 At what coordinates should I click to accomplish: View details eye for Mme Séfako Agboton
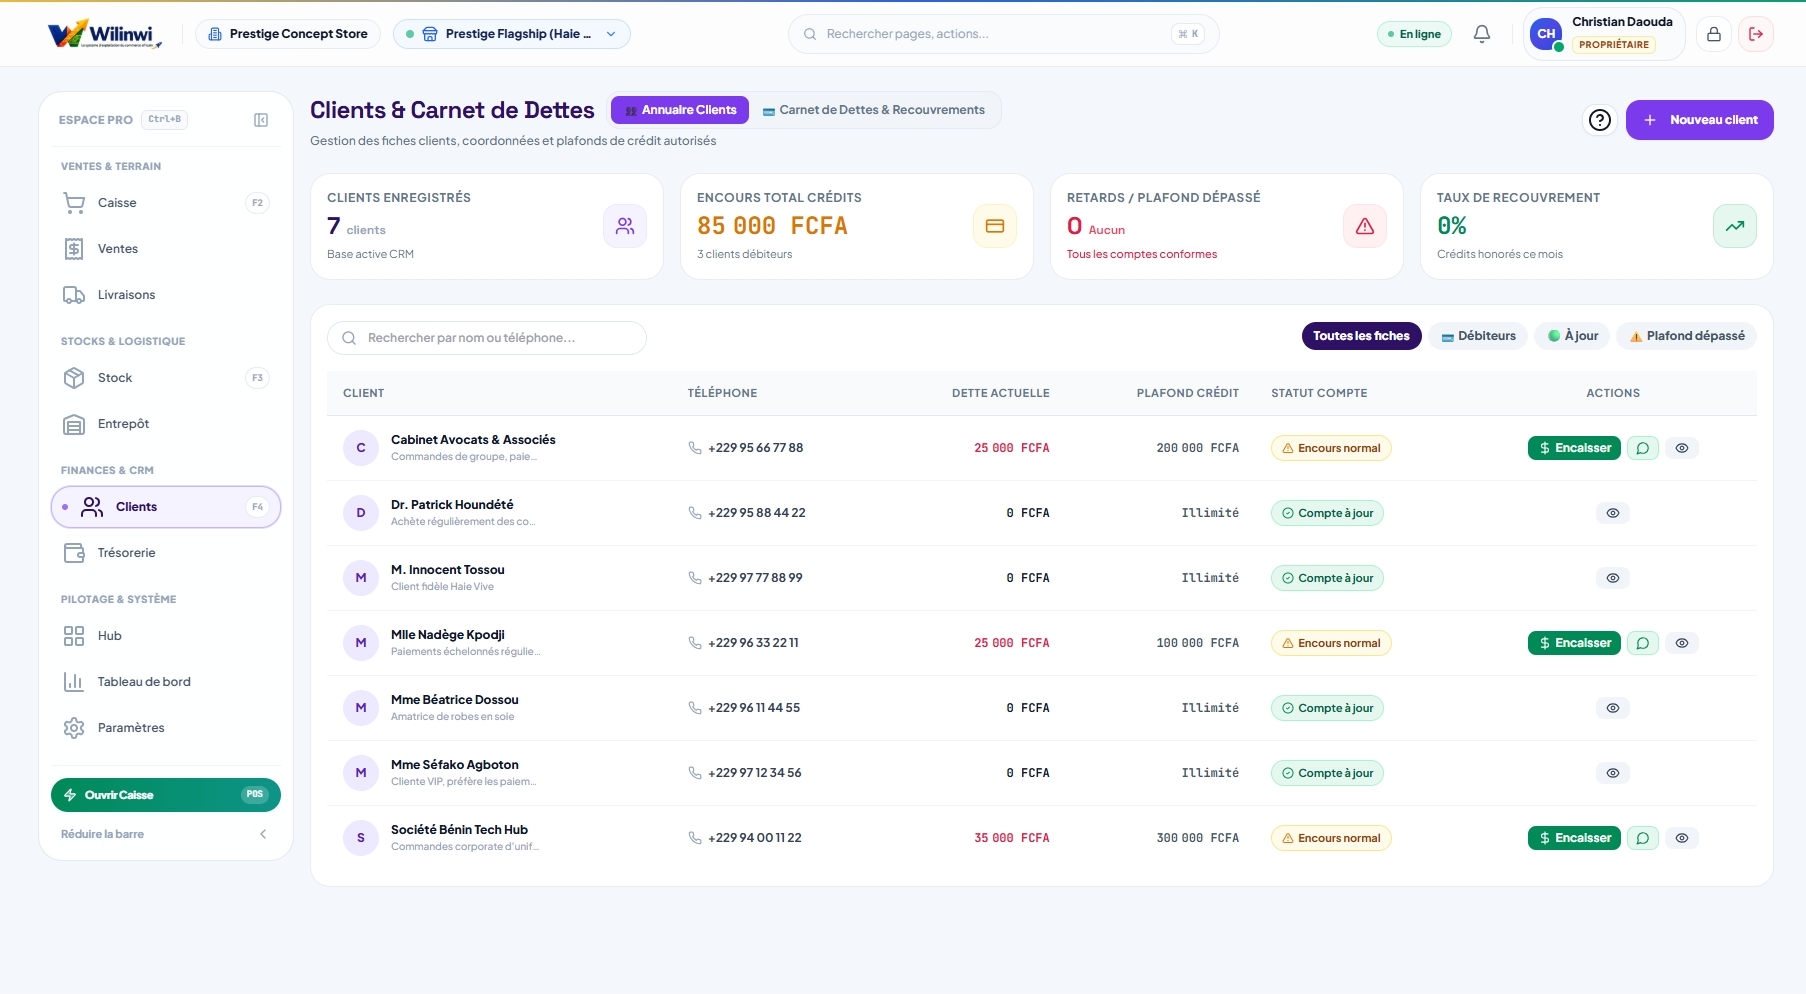[1613, 773]
